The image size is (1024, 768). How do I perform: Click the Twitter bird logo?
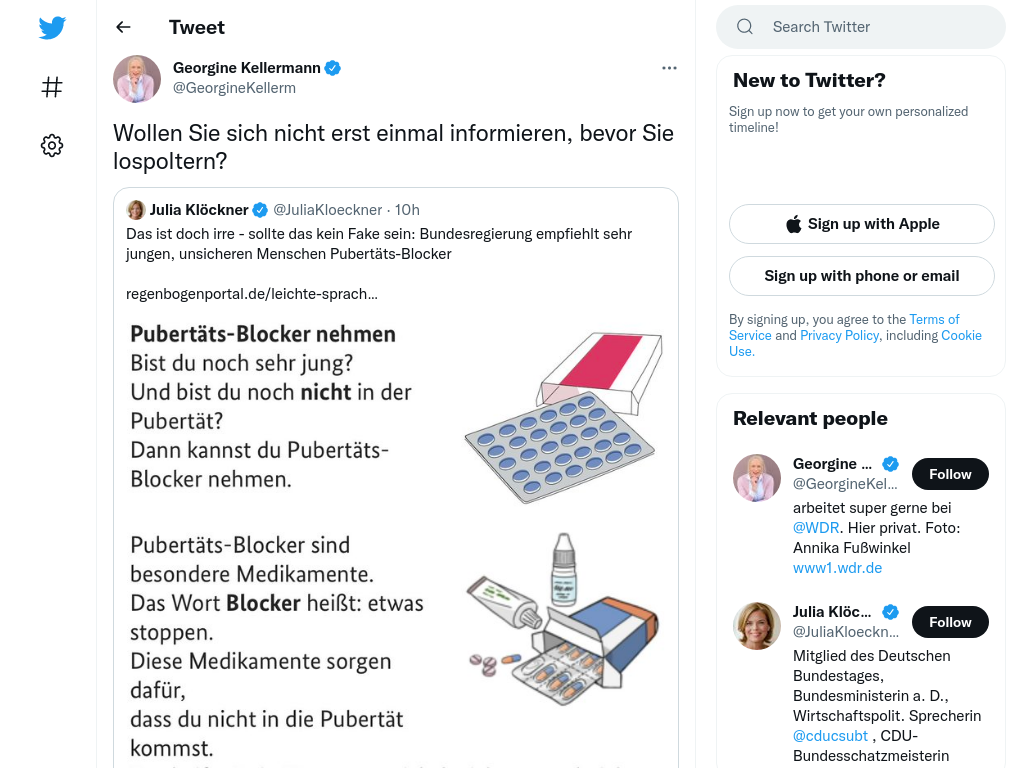point(52,27)
